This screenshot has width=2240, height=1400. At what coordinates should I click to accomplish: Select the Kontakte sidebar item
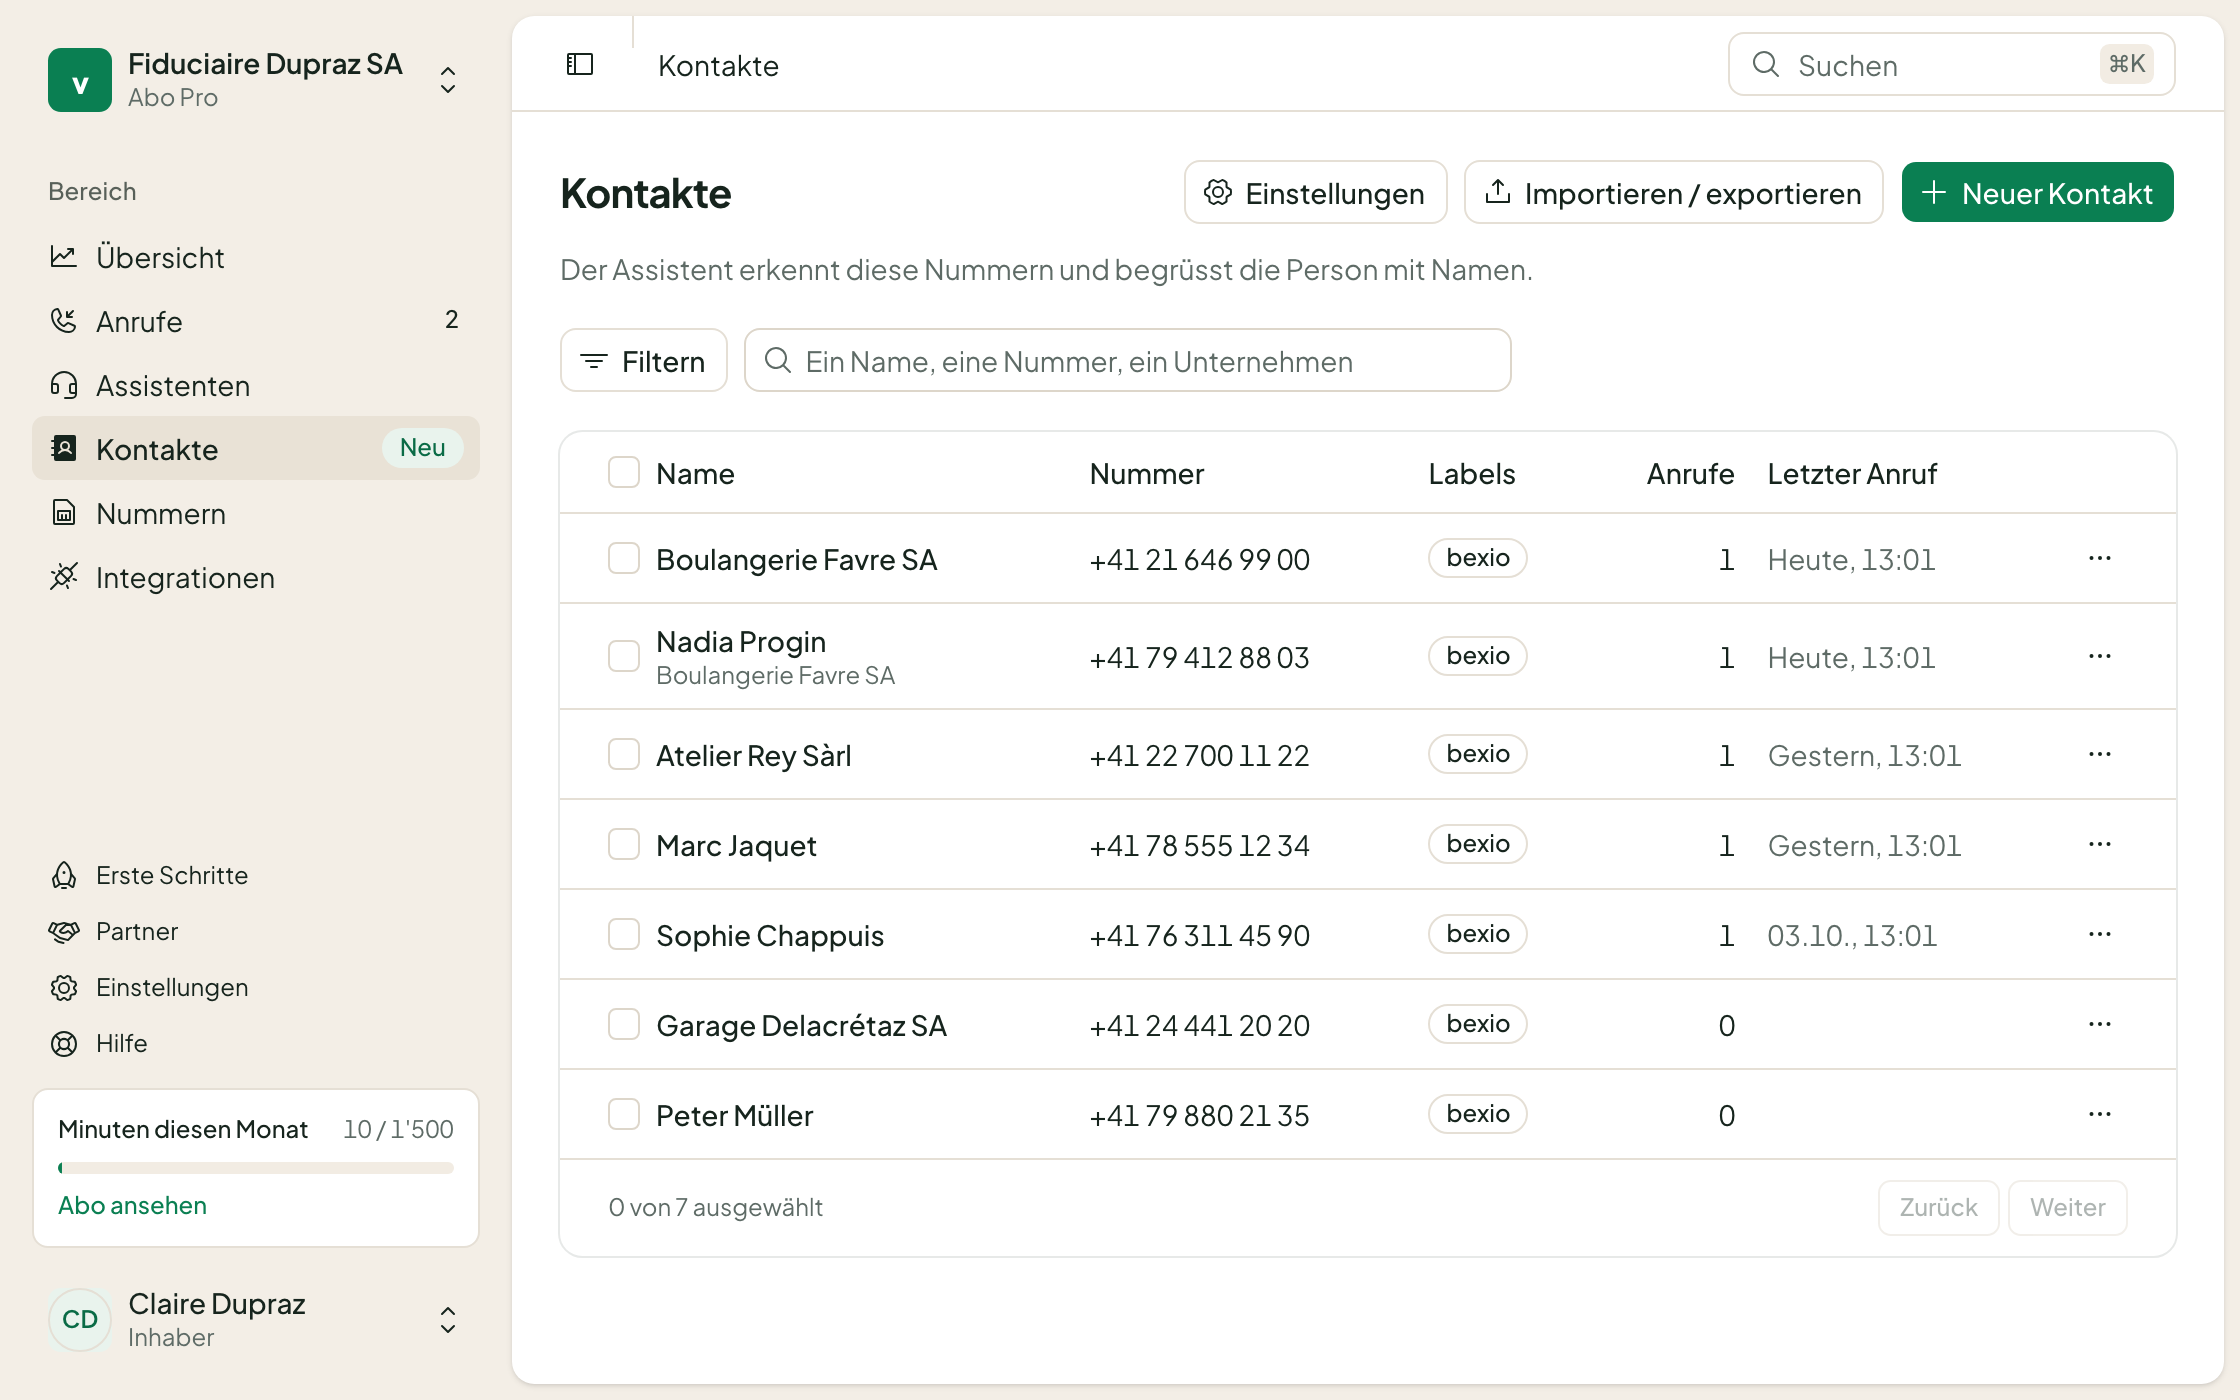pos(256,448)
